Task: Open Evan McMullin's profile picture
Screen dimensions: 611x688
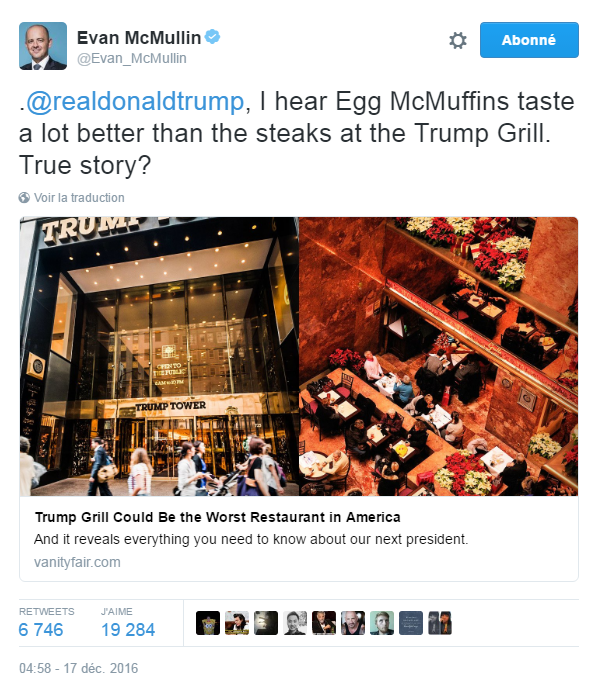Action: click(43, 46)
